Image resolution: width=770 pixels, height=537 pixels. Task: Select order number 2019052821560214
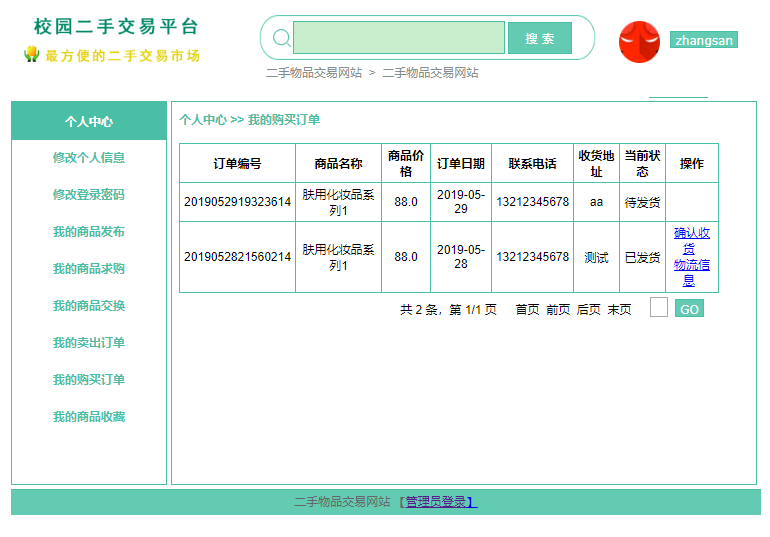238,257
